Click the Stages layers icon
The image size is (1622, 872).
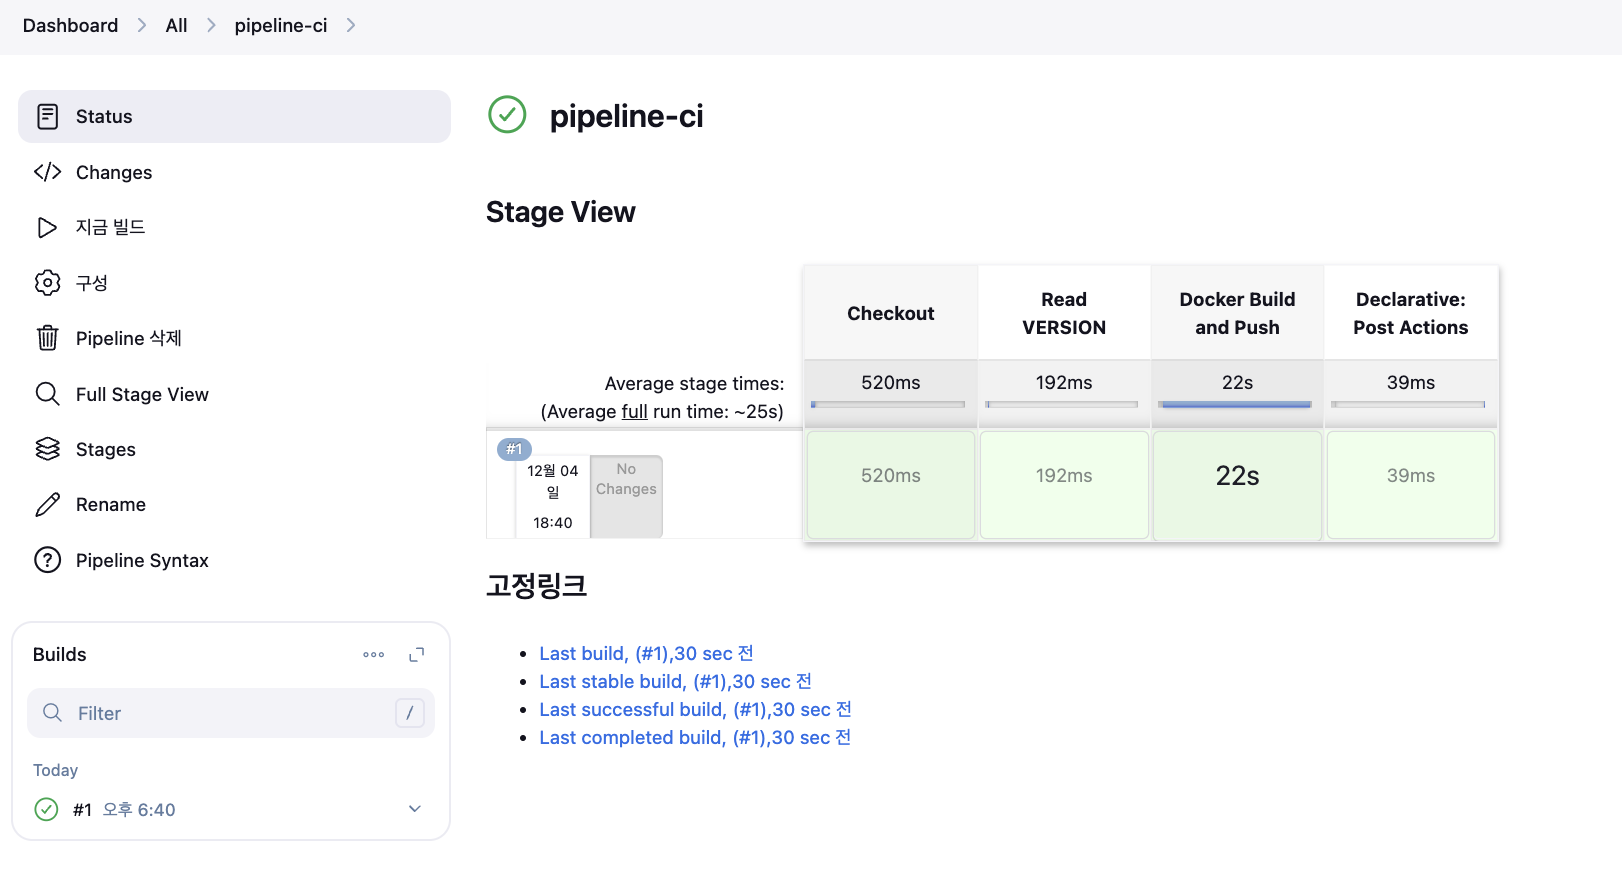47,449
